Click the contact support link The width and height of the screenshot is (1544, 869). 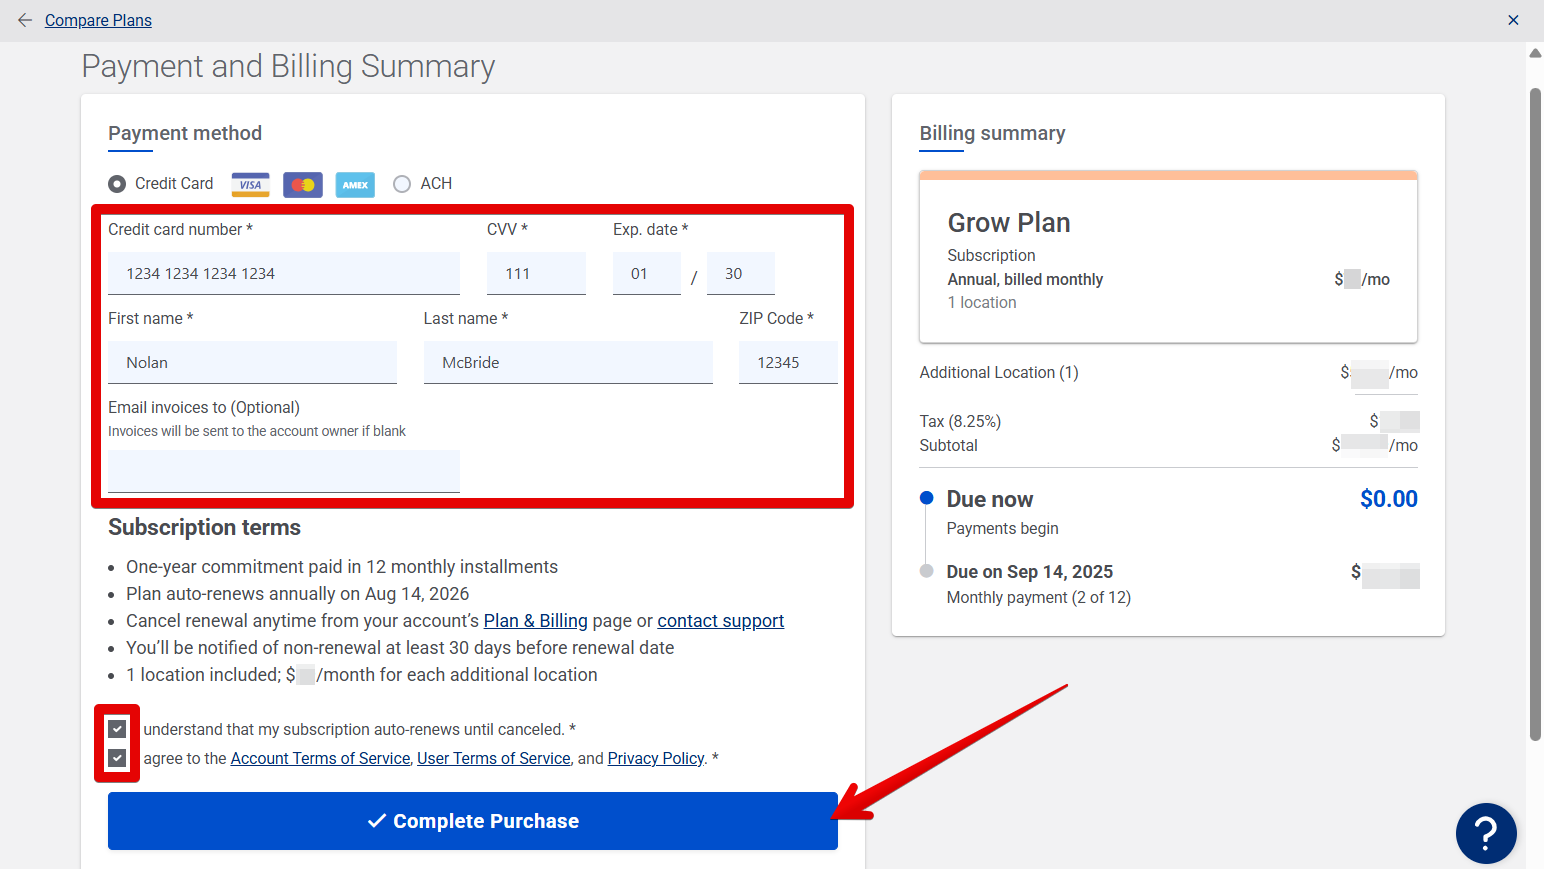(720, 620)
